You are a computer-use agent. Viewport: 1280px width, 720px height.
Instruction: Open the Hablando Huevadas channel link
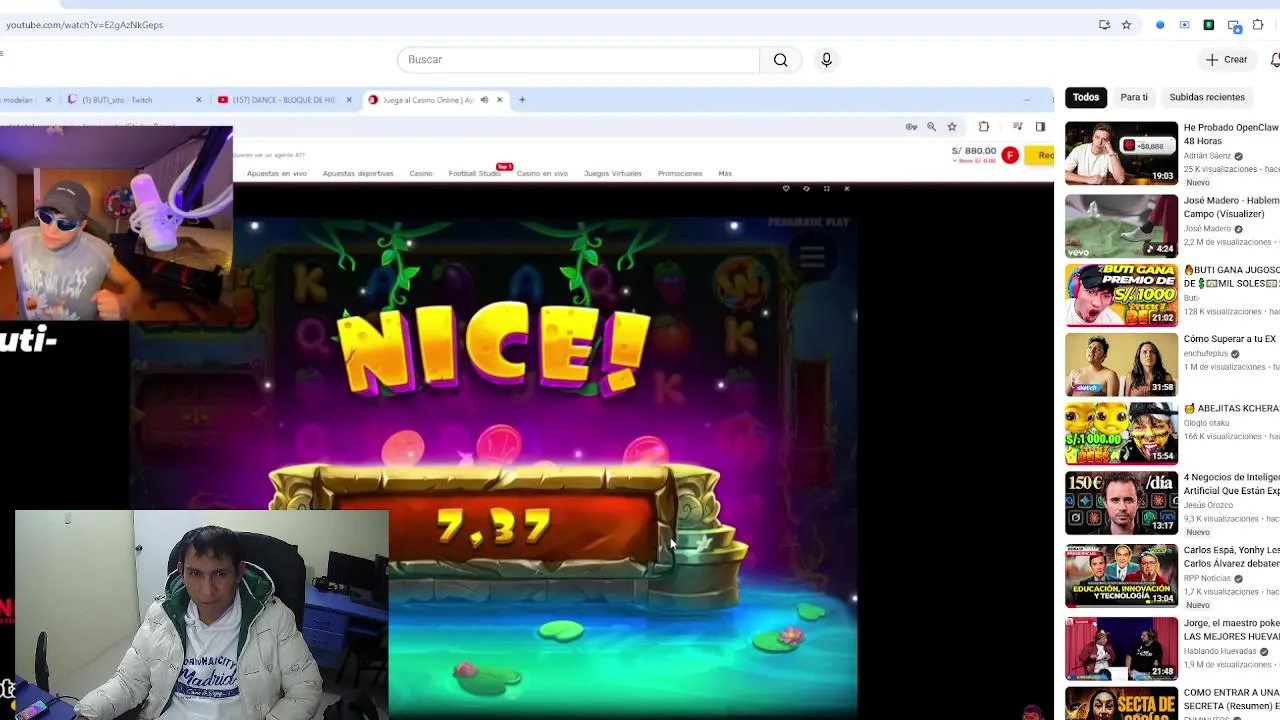[x=1220, y=651]
